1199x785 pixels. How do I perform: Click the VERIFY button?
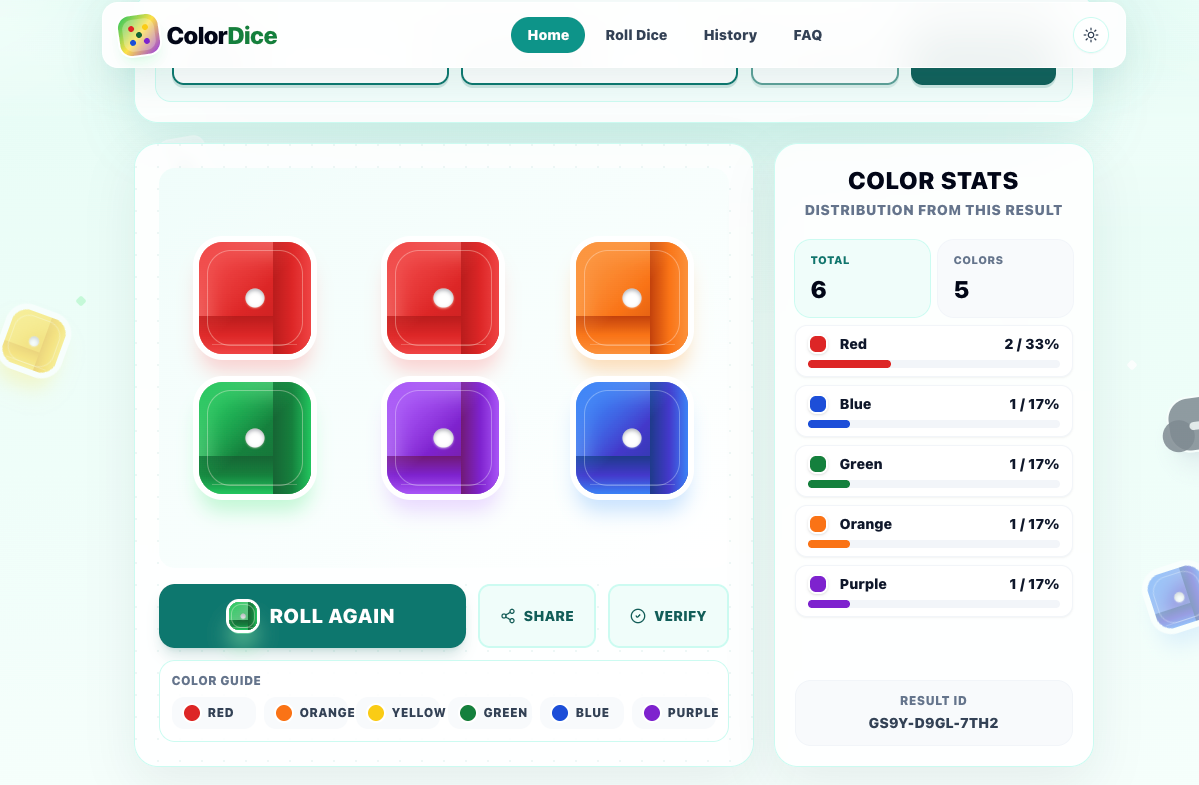coord(668,616)
